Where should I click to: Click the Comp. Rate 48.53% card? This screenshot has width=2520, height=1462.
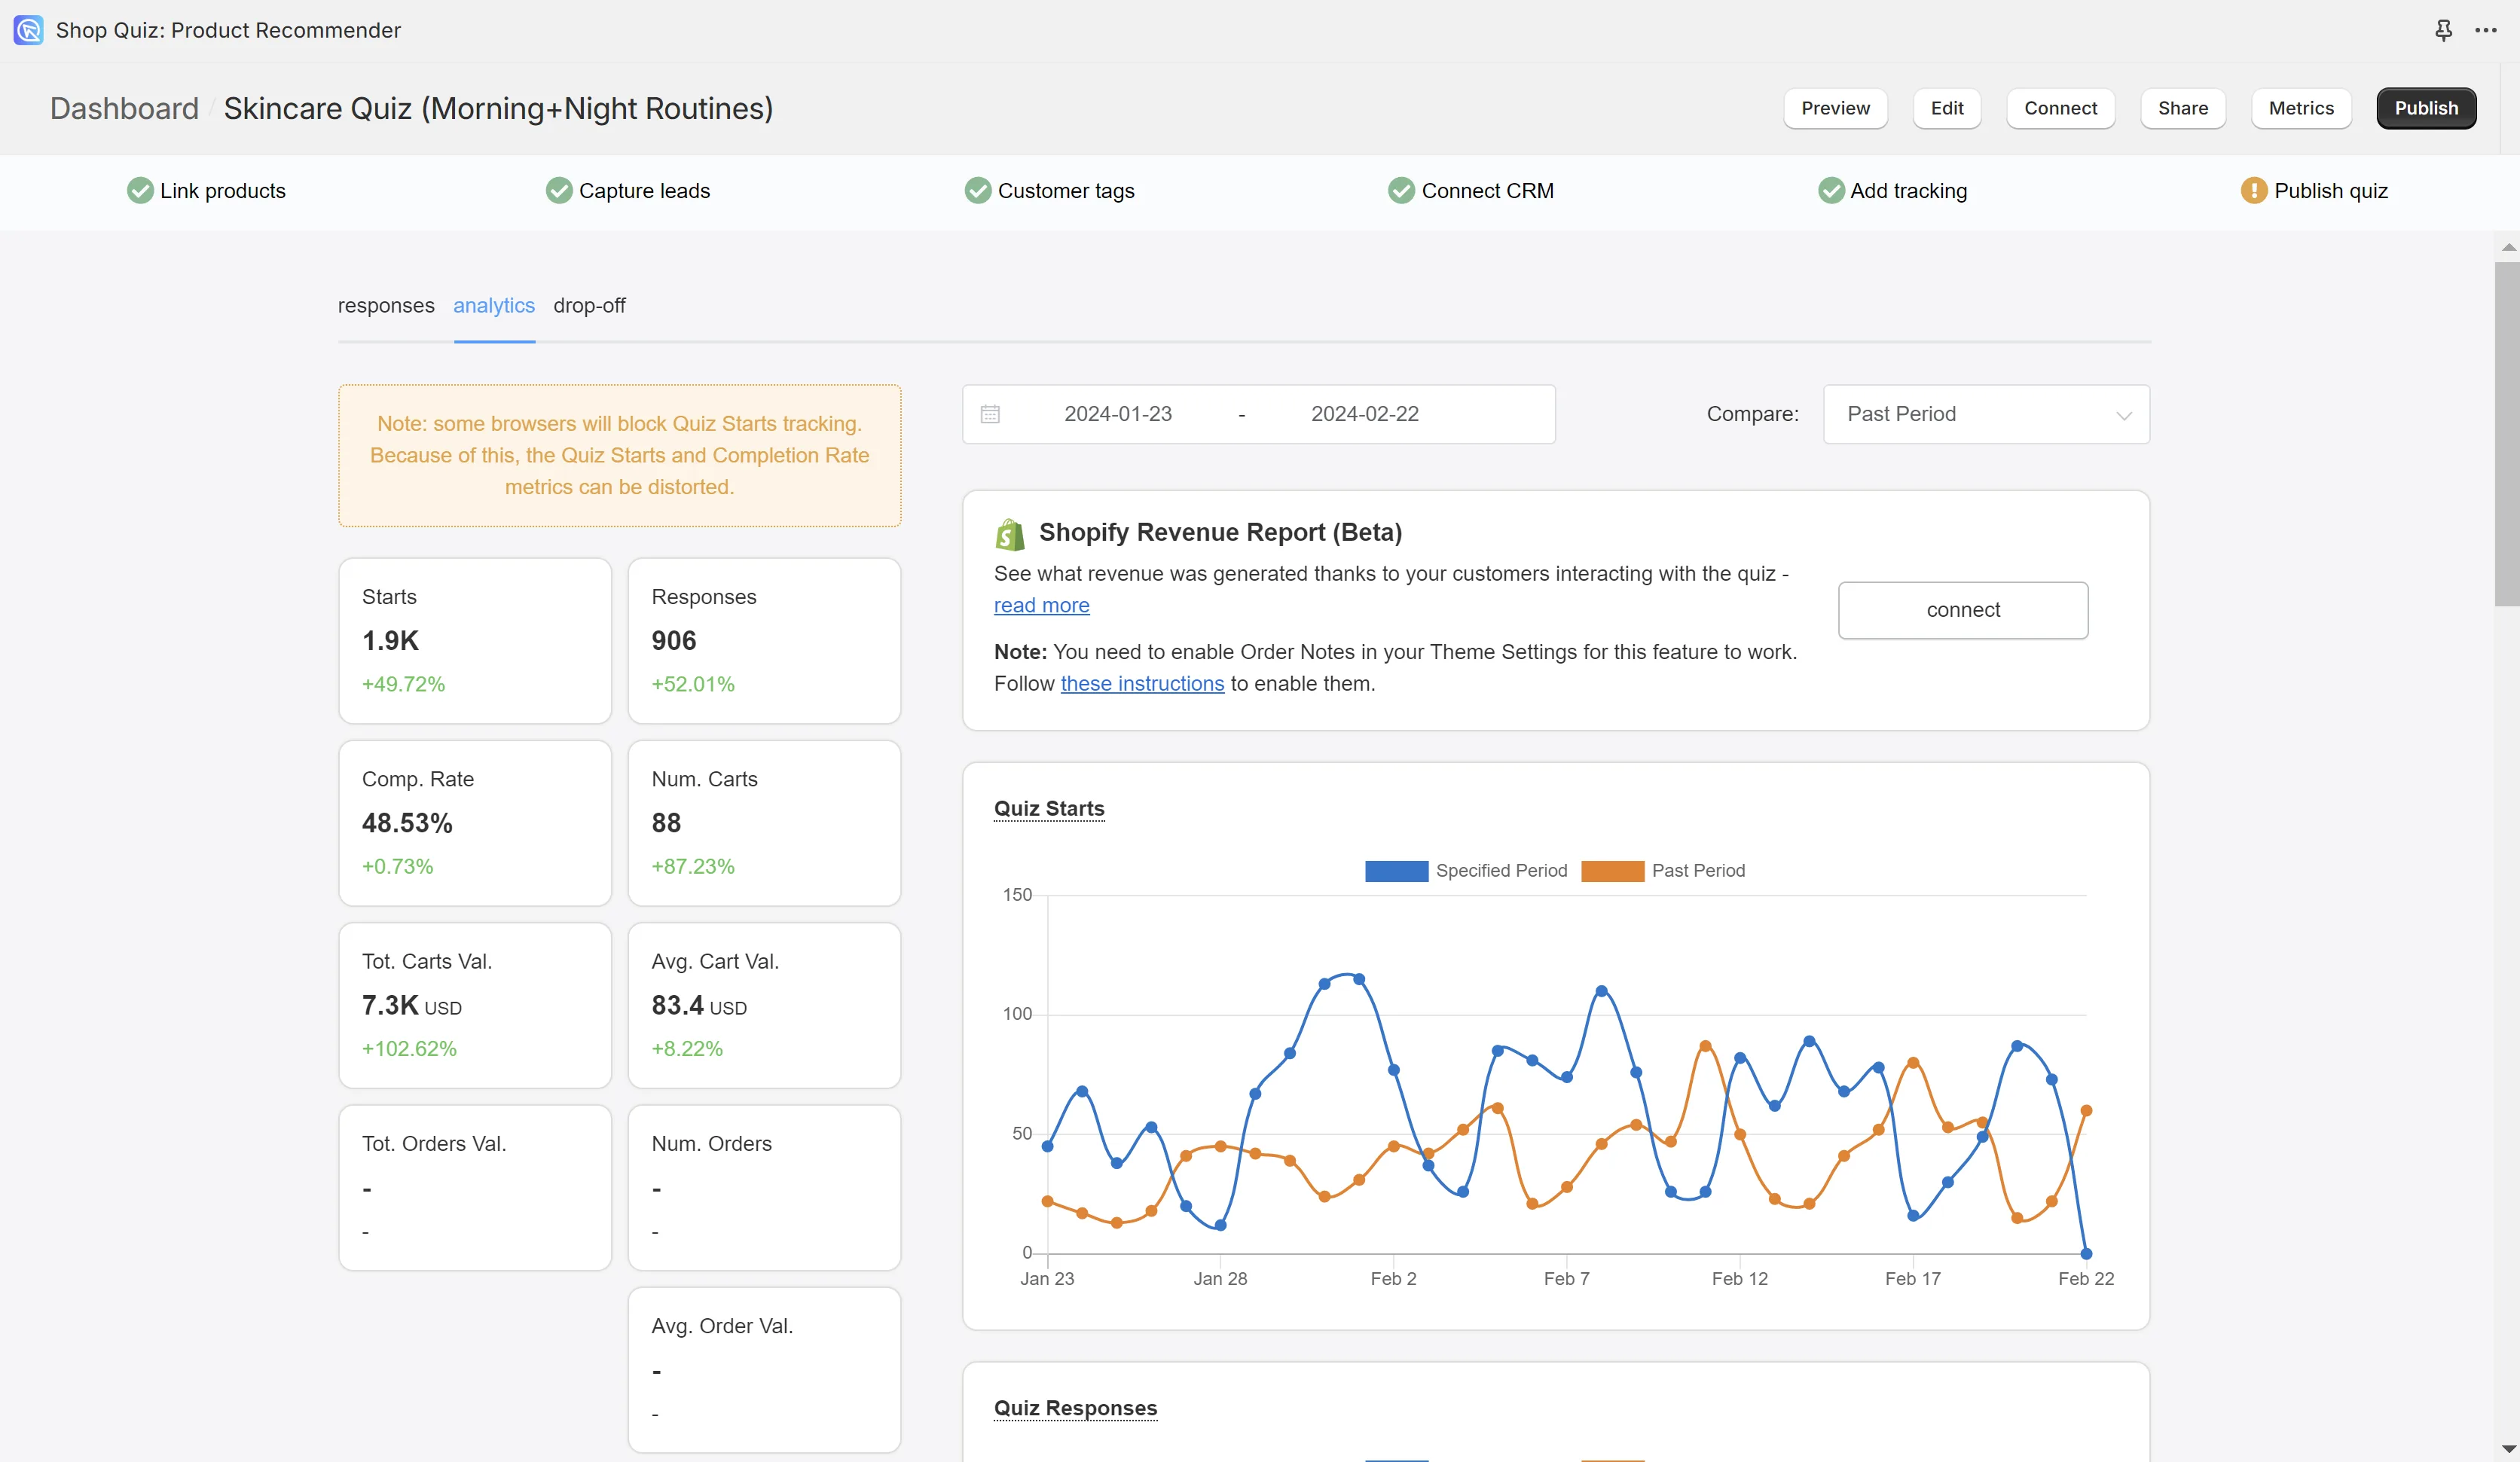tap(475, 823)
